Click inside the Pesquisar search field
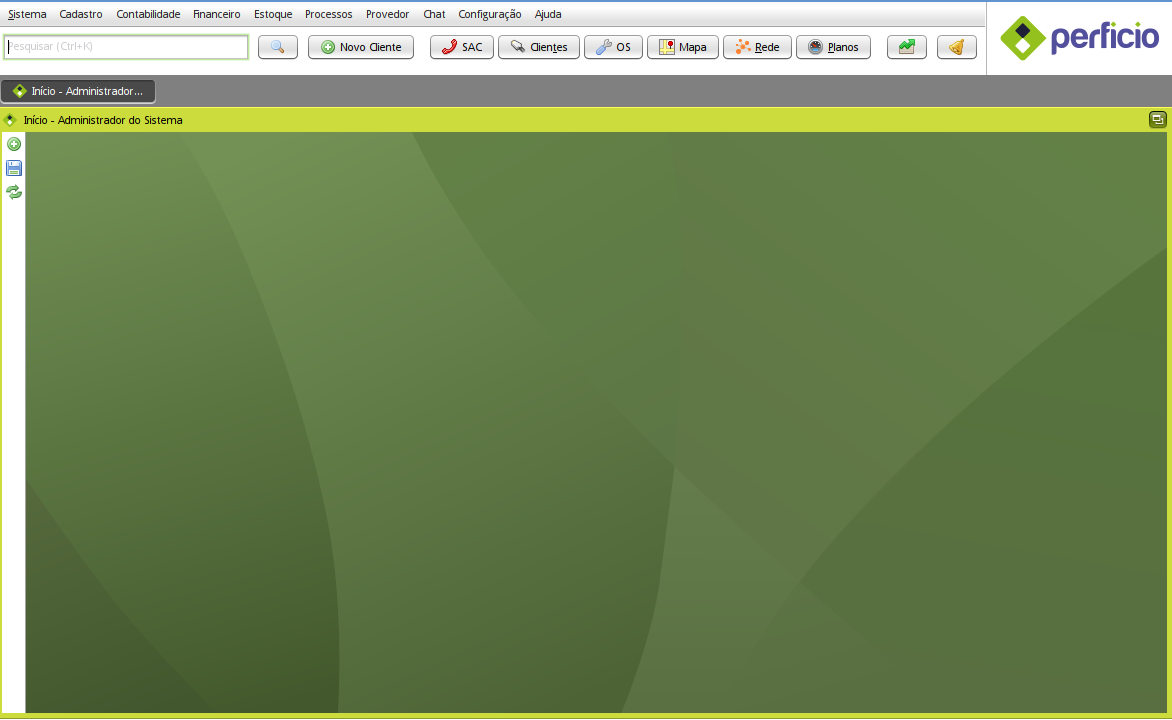 click(x=125, y=46)
